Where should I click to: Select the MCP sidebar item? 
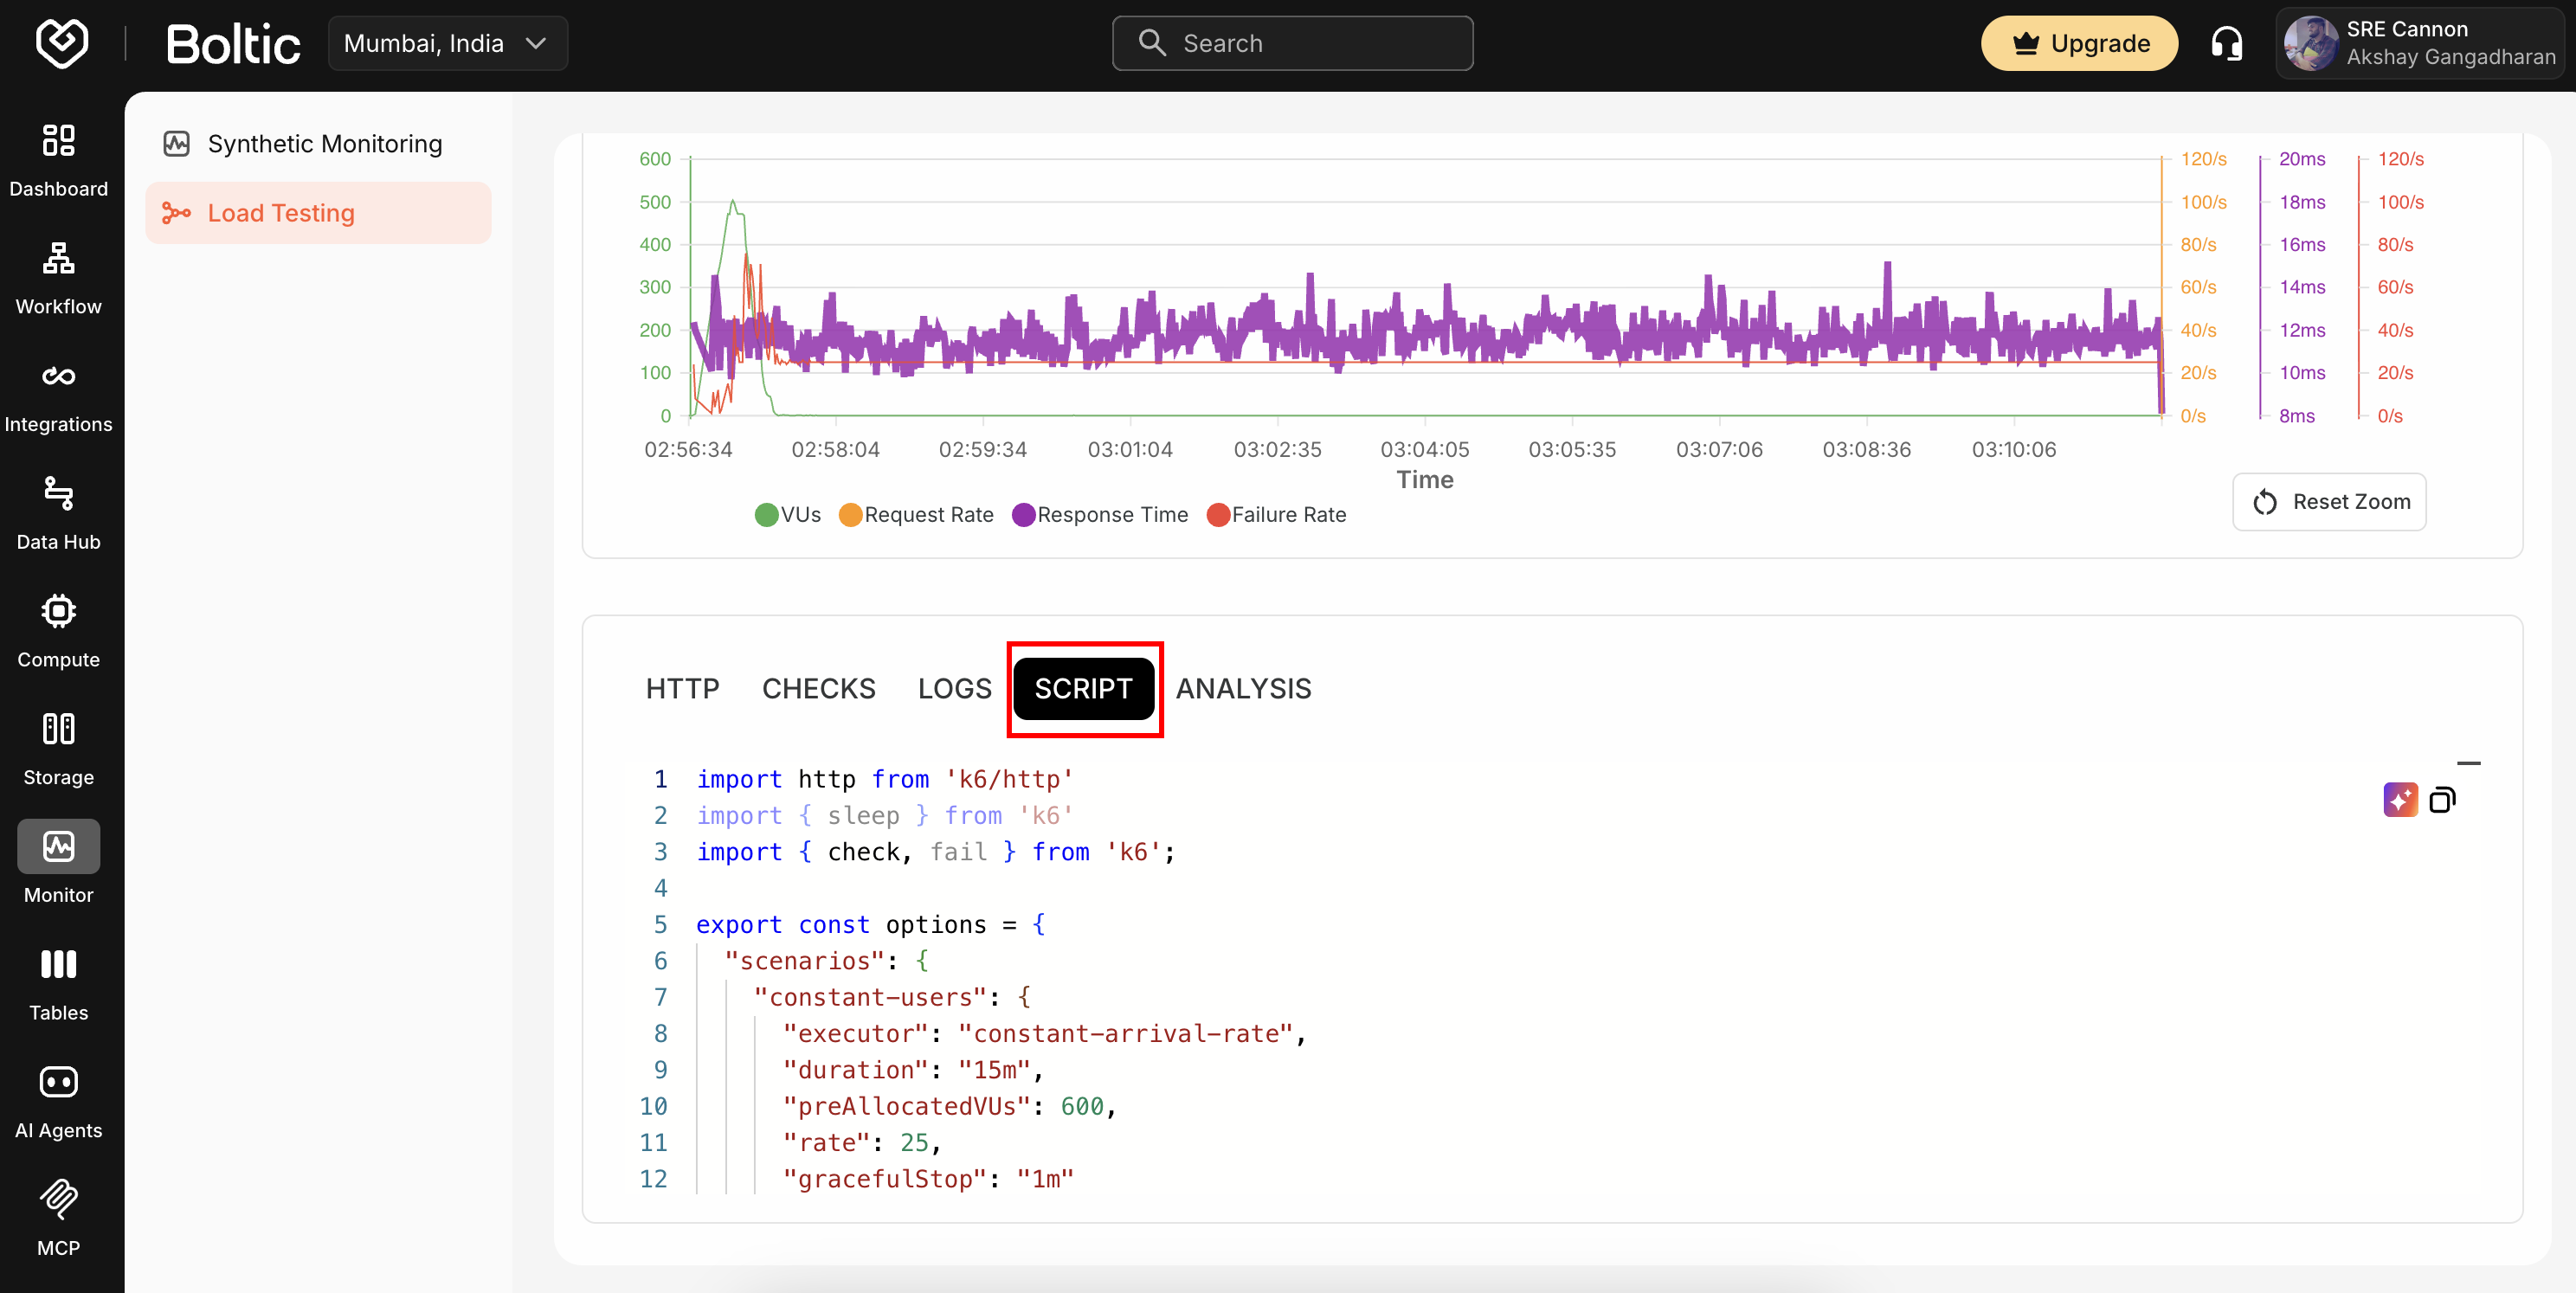click(58, 1218)
